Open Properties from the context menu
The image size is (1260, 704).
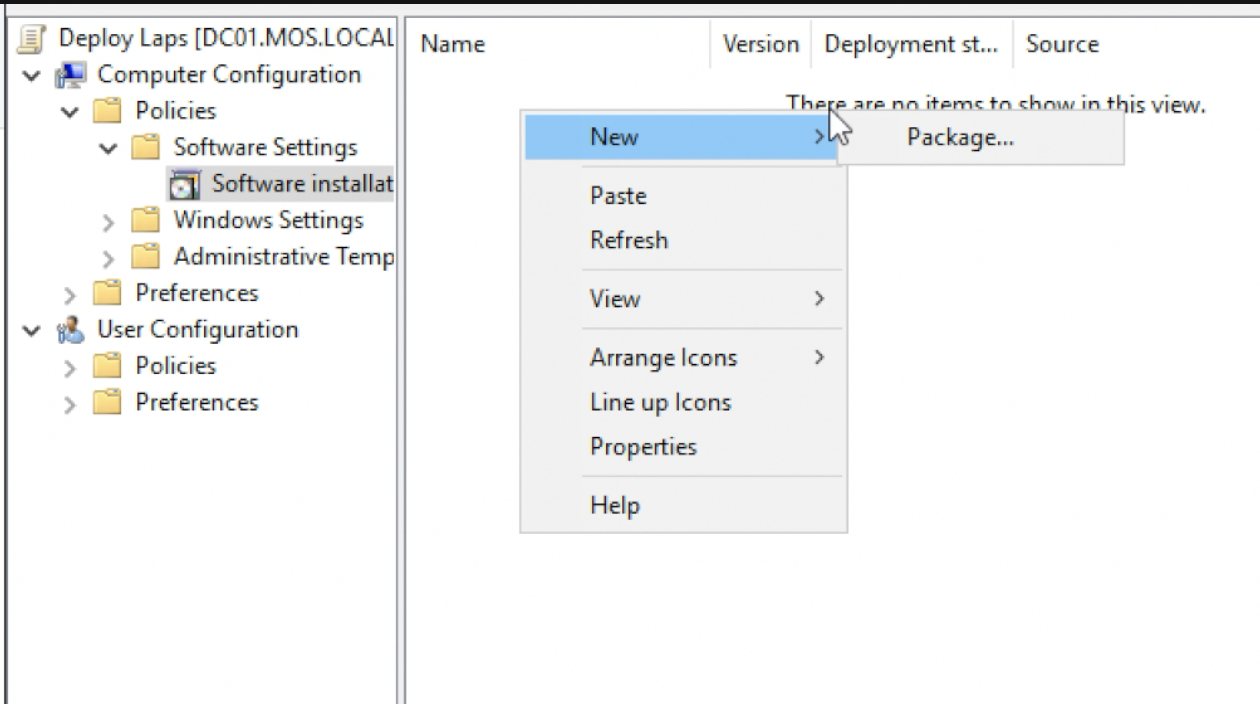click(x=642, y=447)
